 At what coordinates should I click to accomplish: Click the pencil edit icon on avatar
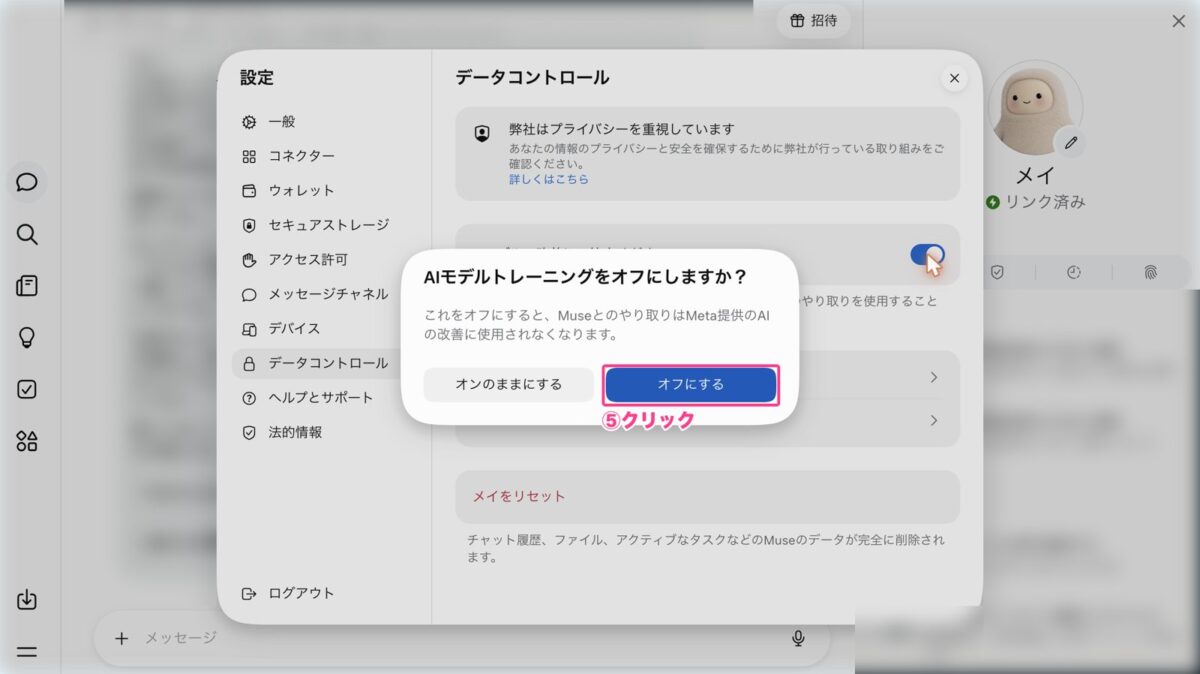pyautogui.click(x=1071, y=143)
